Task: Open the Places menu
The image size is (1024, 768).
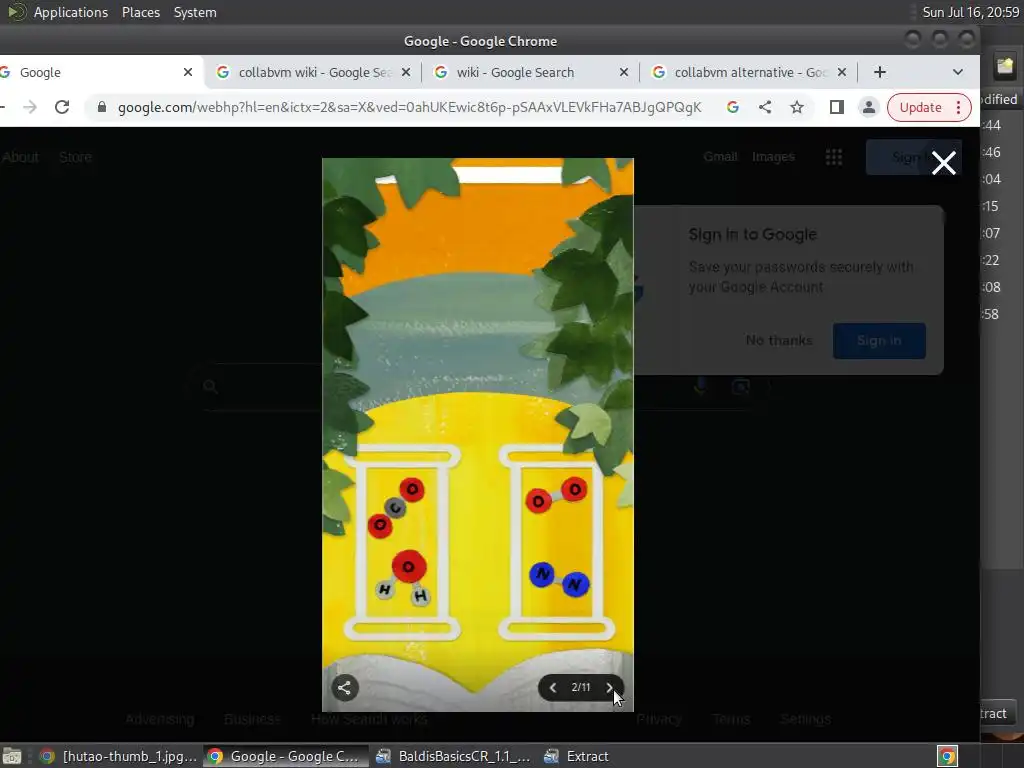Action: coord(141,12)
